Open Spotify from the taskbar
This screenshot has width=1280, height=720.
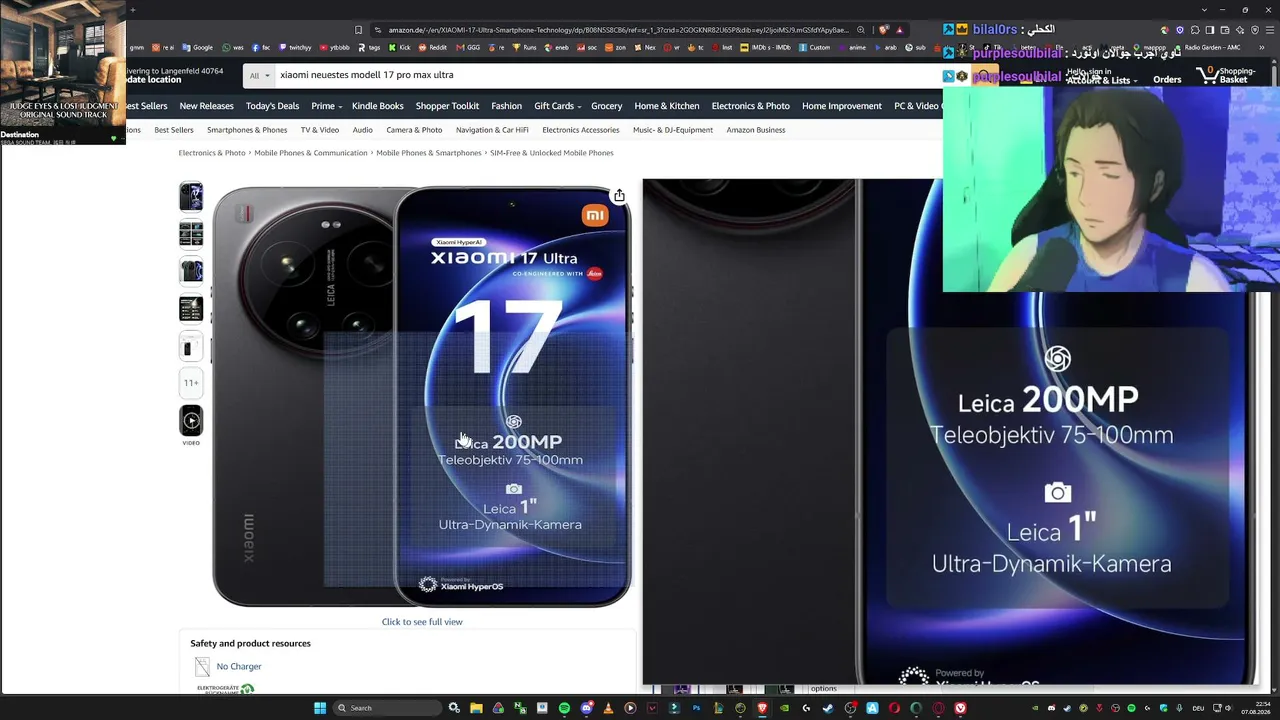point(564,708)
